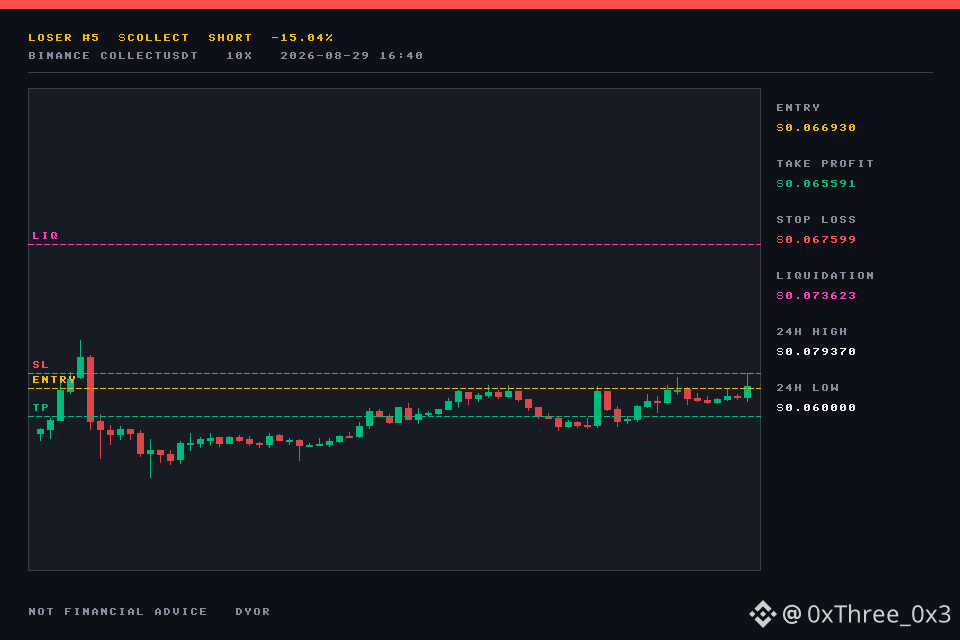
Task: Click the 24H LOW label
Action: pyautogui.click(x=807, y=388)
